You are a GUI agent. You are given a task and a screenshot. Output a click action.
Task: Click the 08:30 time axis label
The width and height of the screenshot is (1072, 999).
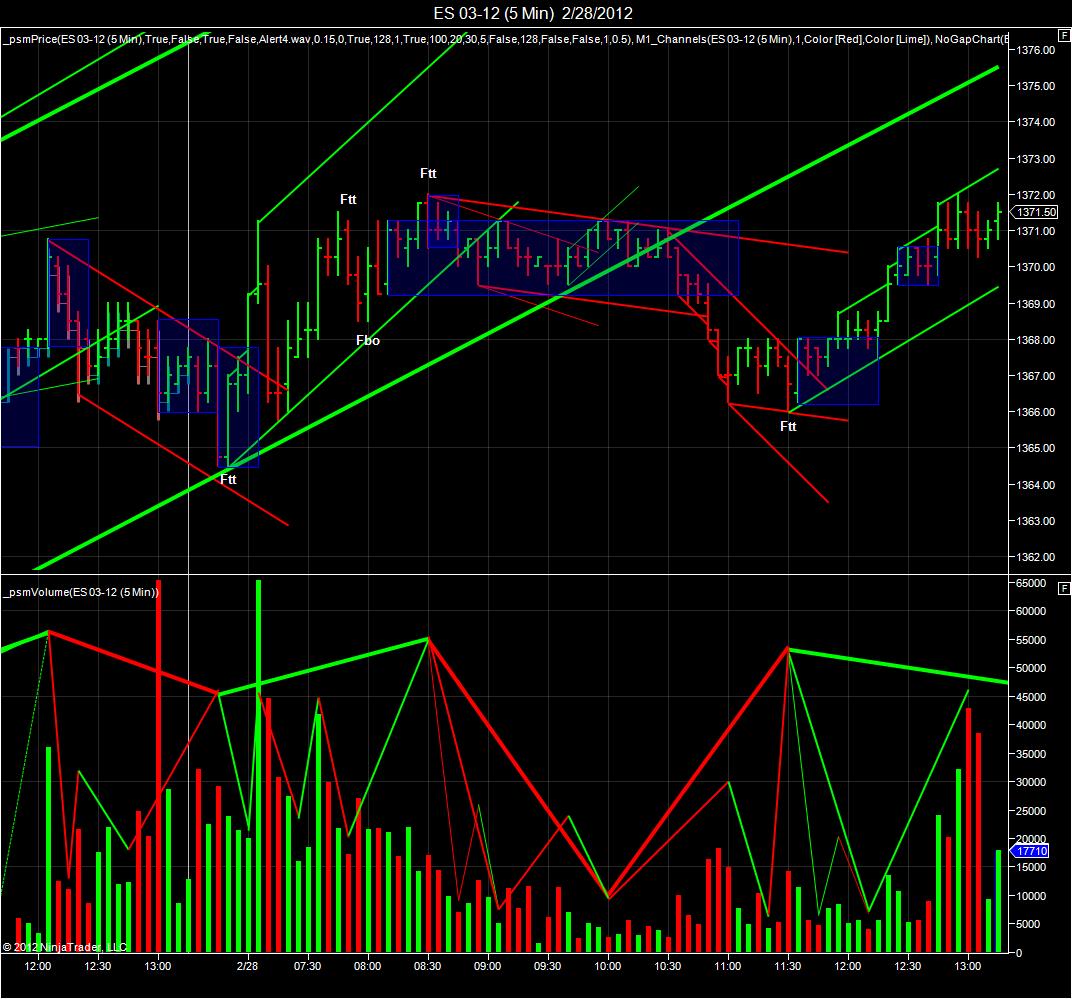(x=428, y=966)
